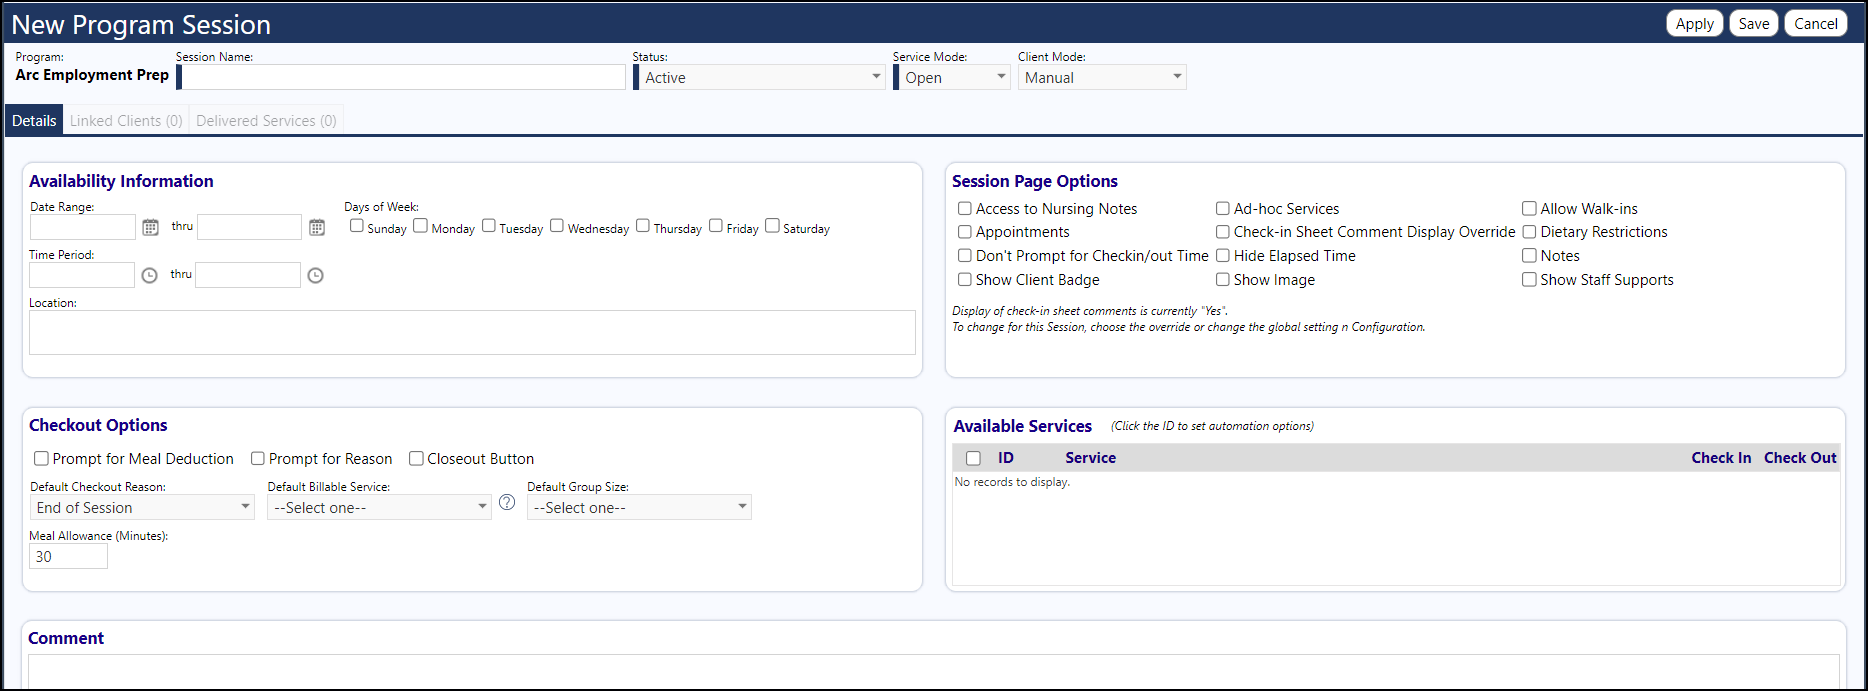Click the Save button
The height and width of the screenshot is (691, 1868).
[1754, 24]
